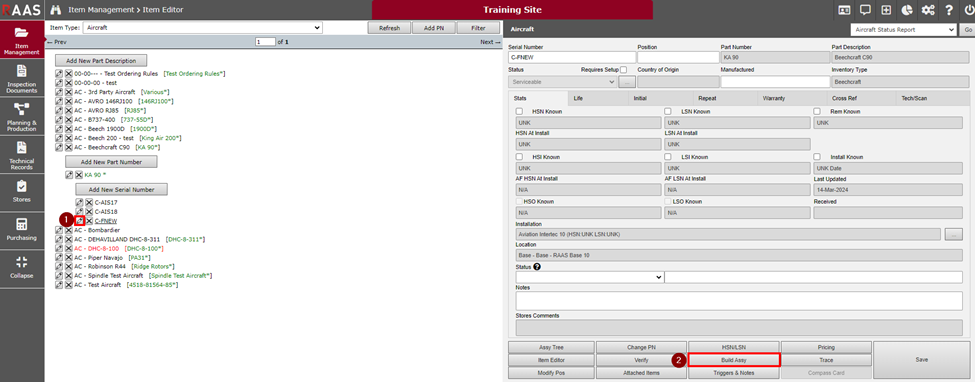Click the binoculars search icon
The height and width of the screenshot is (382, 975).
(55, 10)
